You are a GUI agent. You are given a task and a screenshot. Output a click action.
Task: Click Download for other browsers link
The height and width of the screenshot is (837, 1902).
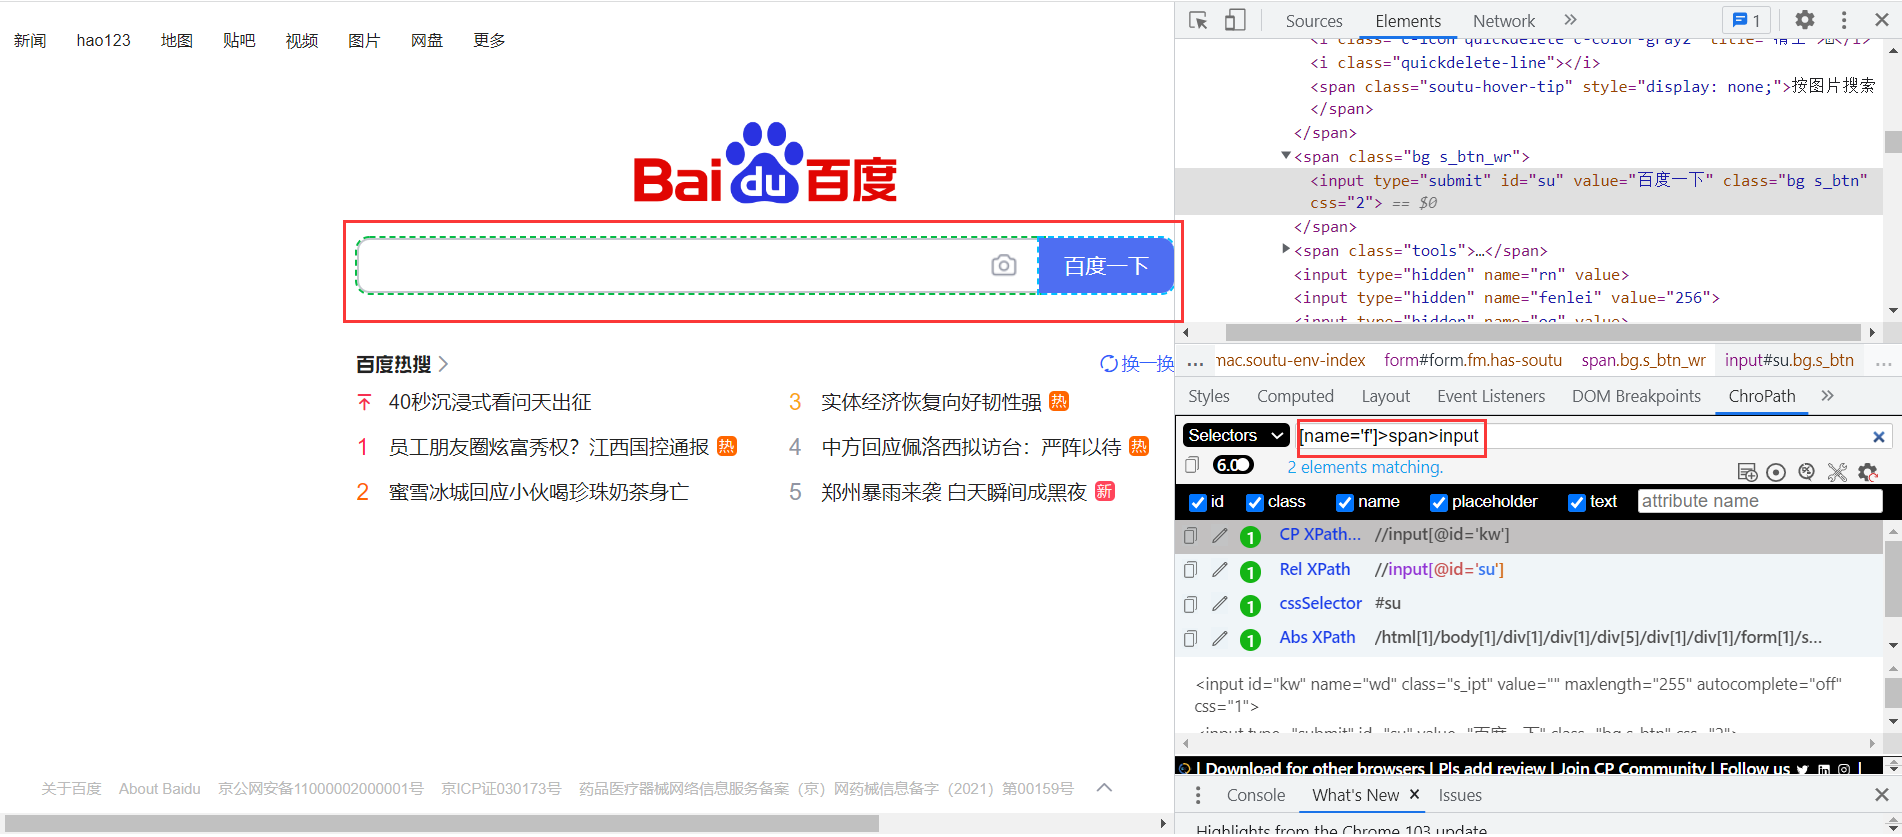1315,769
